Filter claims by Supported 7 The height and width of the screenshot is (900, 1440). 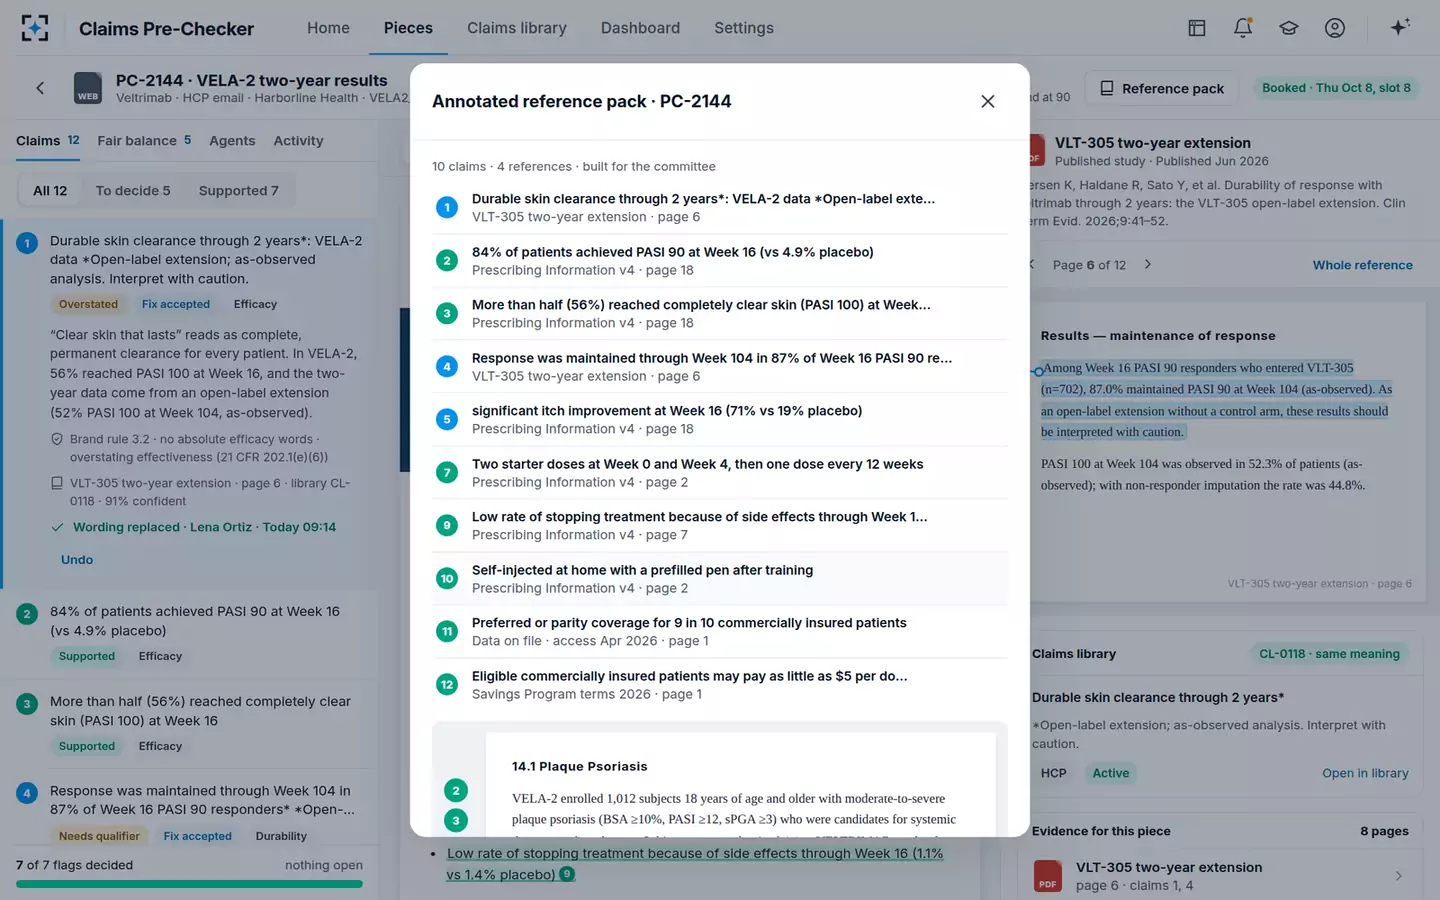[238, 191]
